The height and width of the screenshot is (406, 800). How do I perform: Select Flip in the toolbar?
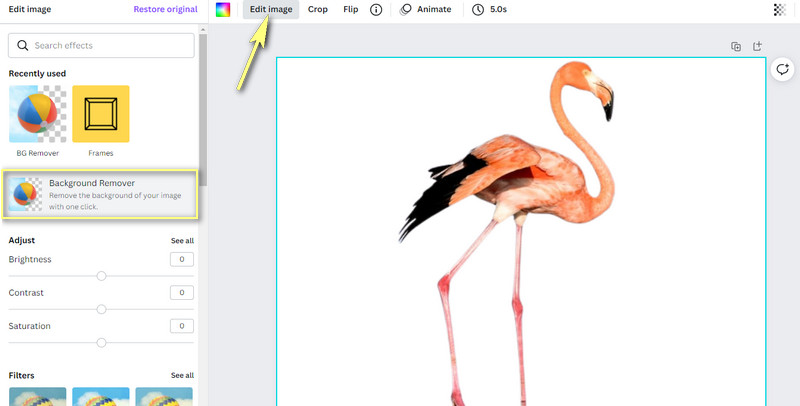350,10
